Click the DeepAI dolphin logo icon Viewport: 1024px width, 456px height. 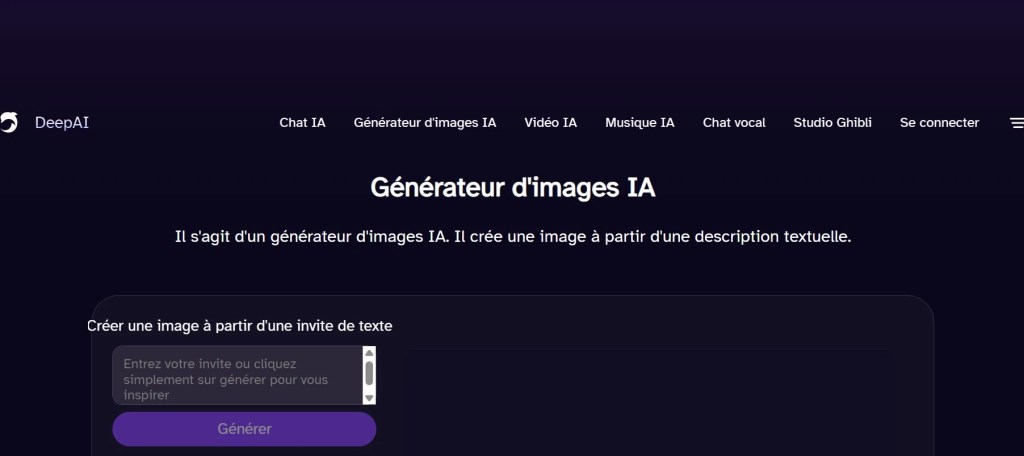coord(8,122)
